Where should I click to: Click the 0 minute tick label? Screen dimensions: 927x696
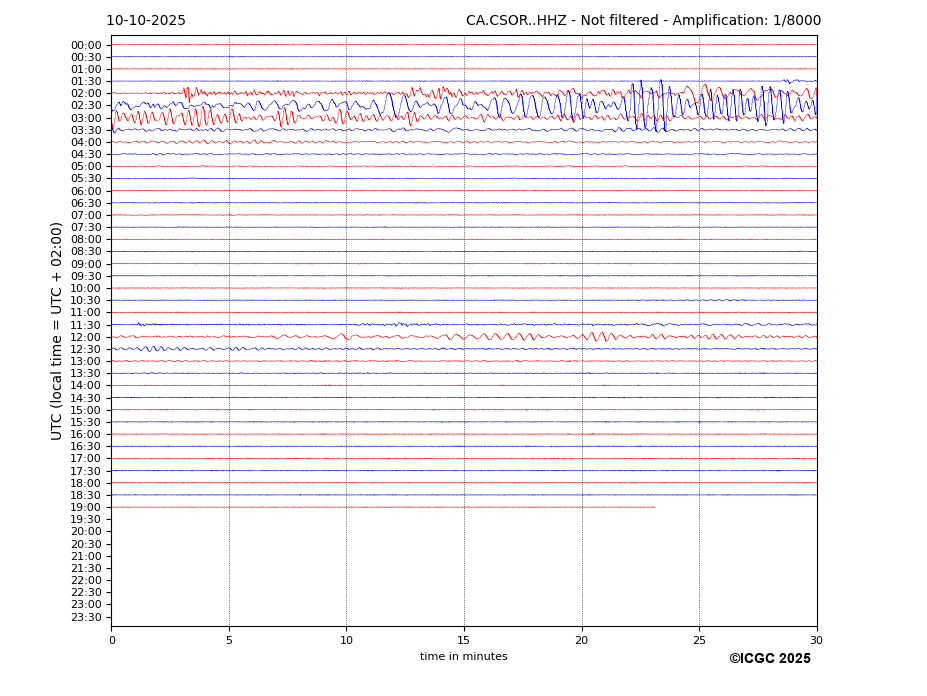click(x=112, y=640)
